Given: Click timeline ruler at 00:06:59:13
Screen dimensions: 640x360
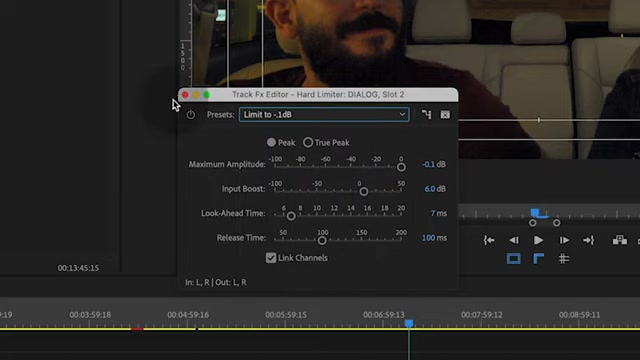Looking at the screenshot, I should (x=384, y=315).
